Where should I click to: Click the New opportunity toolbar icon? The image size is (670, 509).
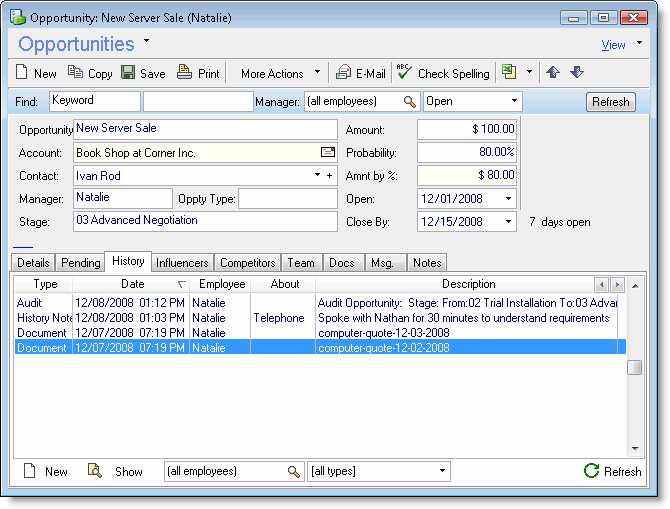(x=23, y=73)
